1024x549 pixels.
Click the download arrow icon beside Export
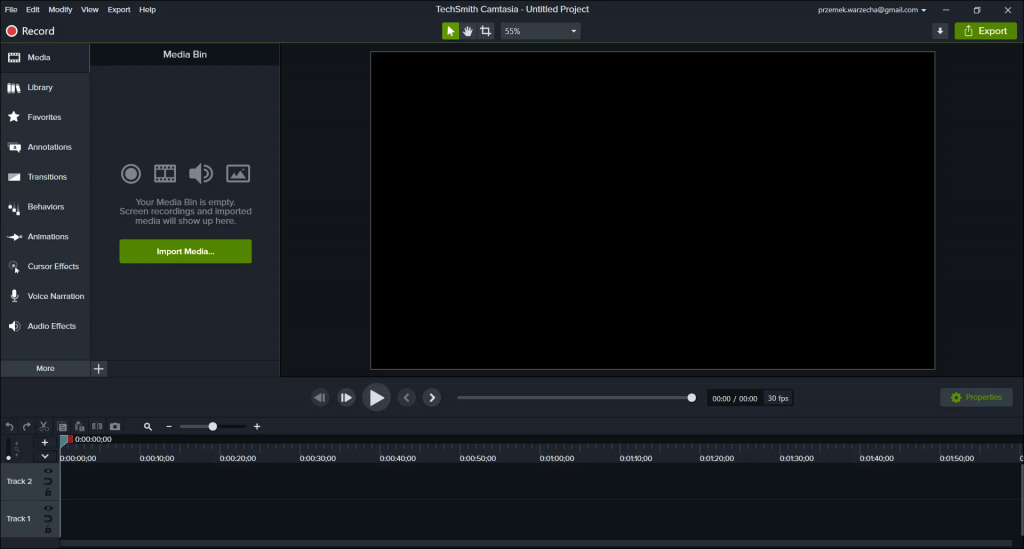coord(939,31)
